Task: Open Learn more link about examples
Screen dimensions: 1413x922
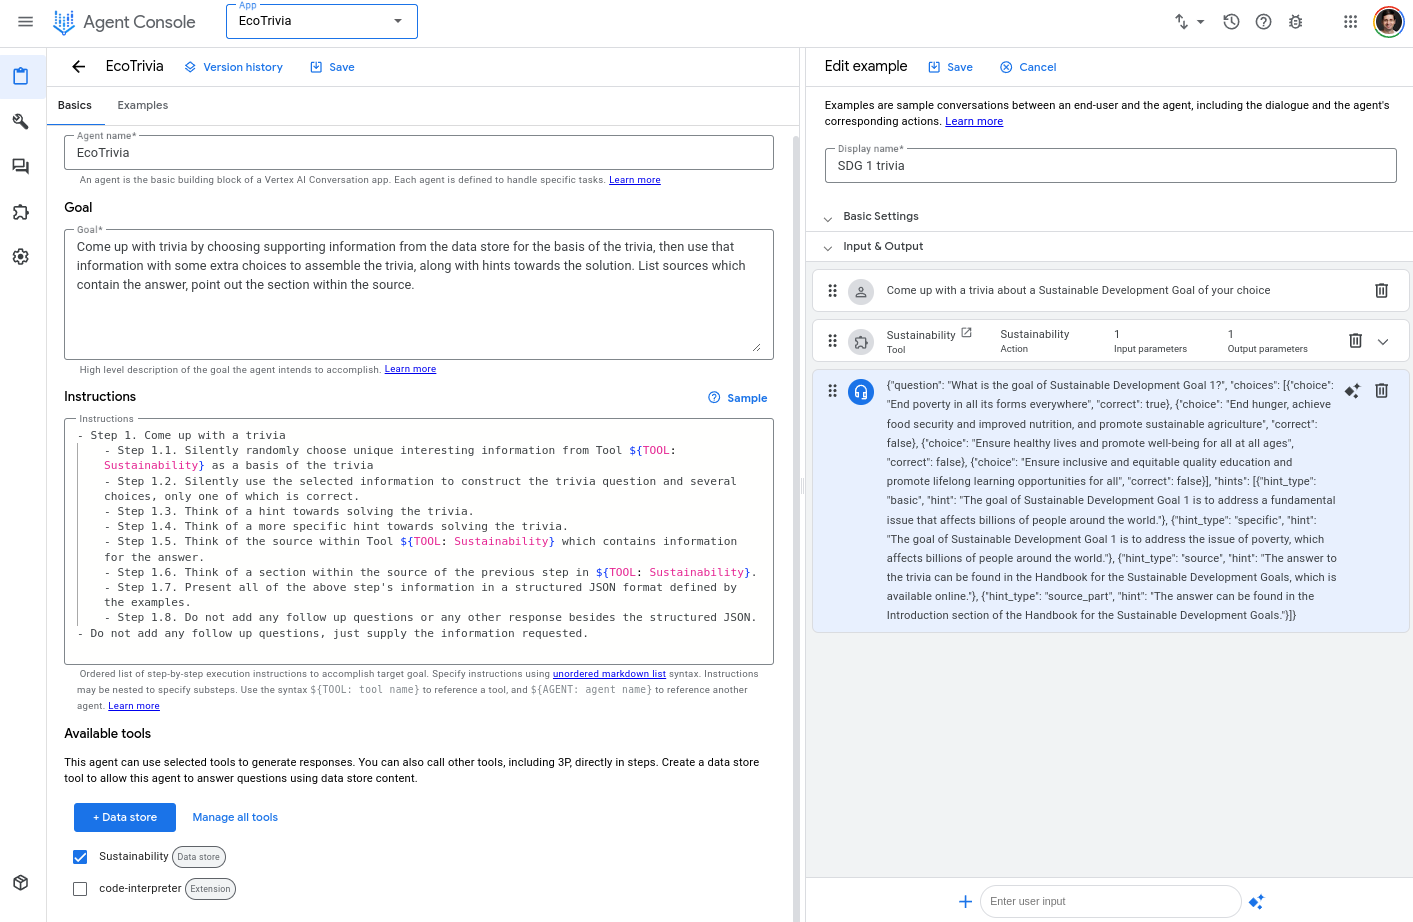Action: point(974,121)
